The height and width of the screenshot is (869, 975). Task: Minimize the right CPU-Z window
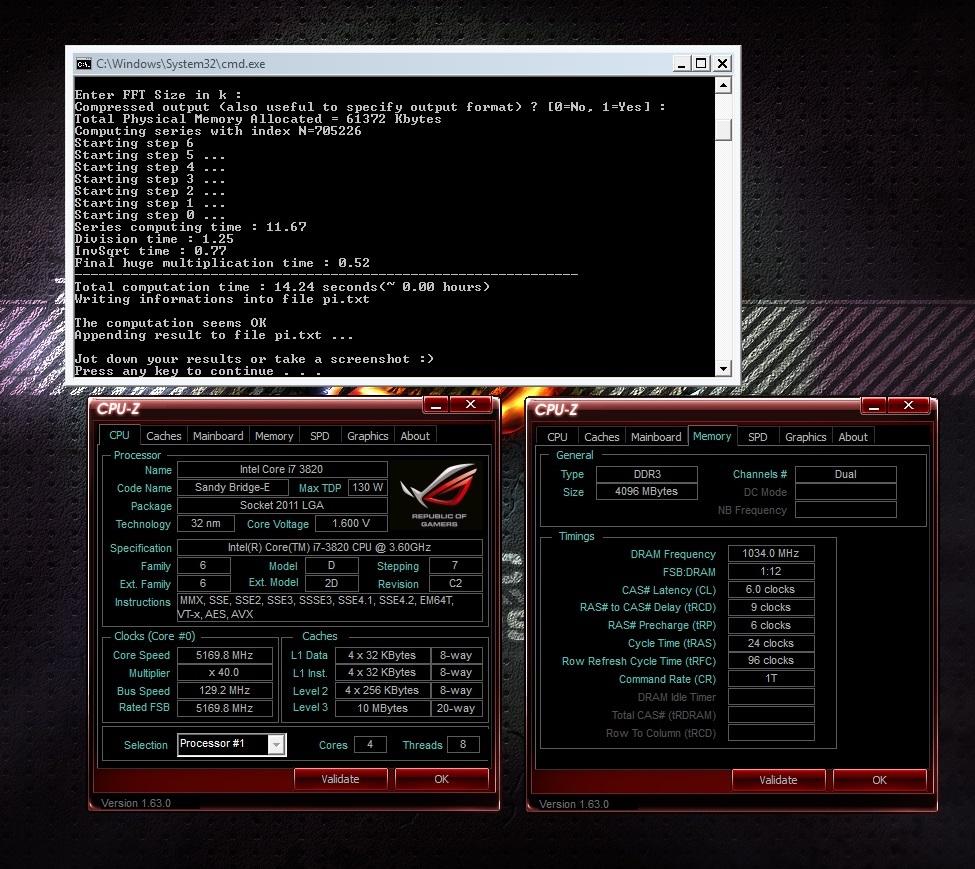click(x=874, y=406)
